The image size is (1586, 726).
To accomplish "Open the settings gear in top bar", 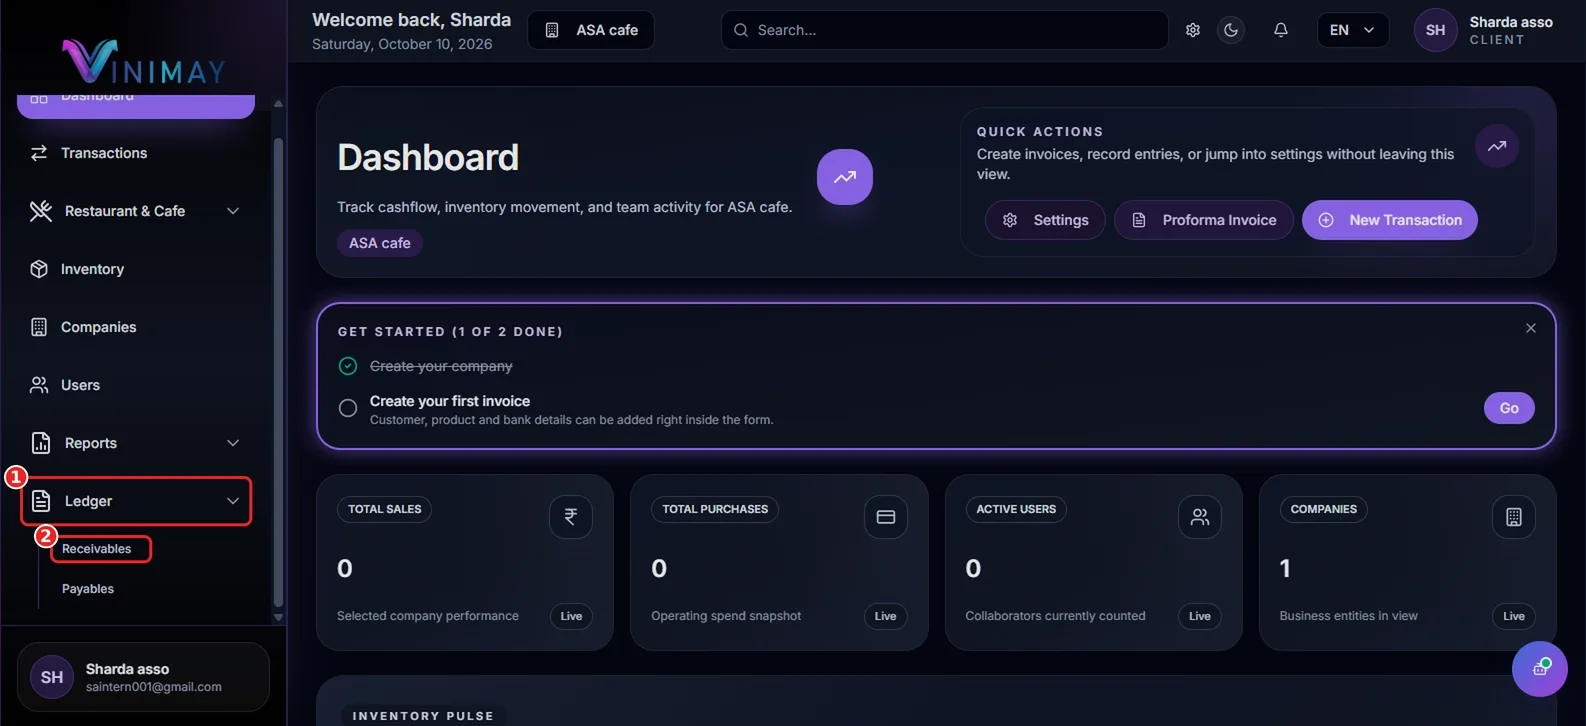I will click(1192, 30).
